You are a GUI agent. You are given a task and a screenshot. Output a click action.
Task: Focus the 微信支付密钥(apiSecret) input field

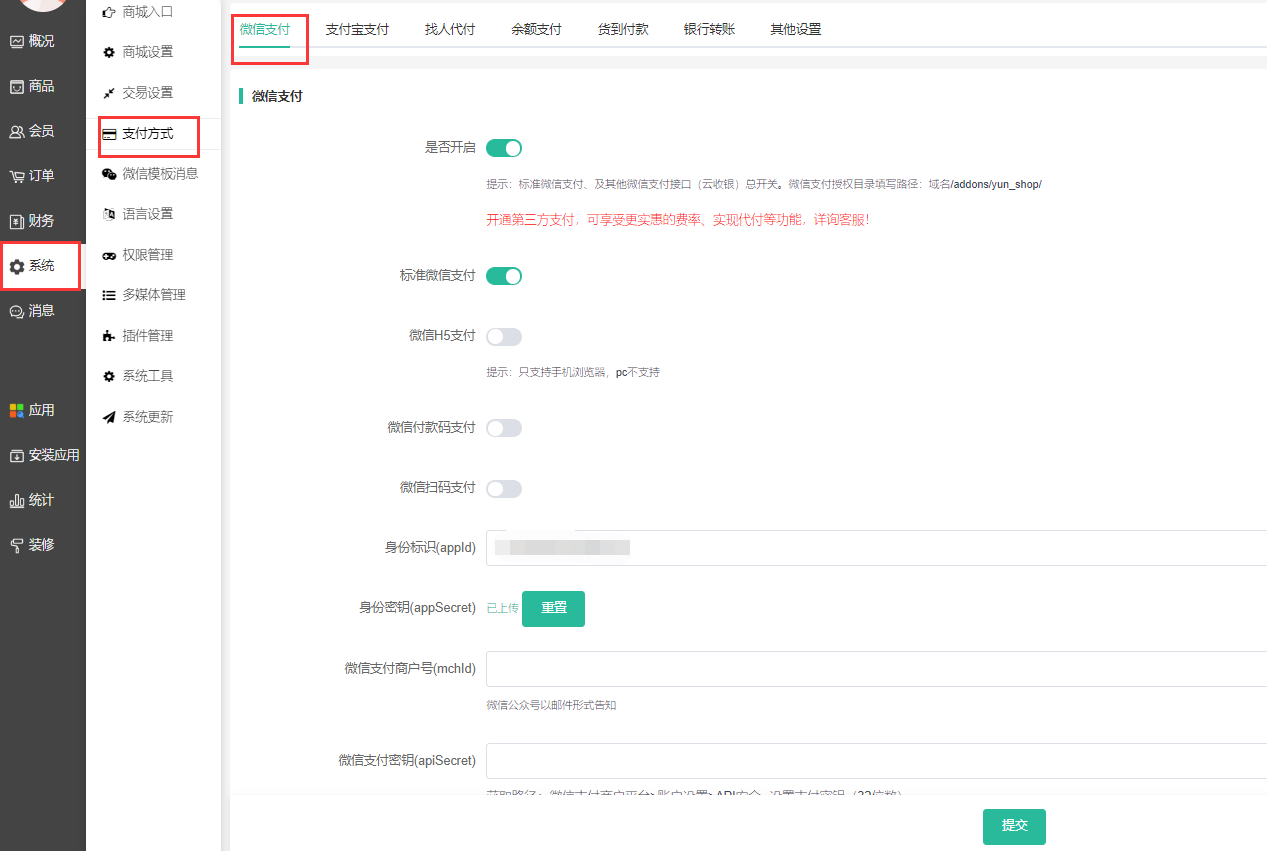[876, 761]
